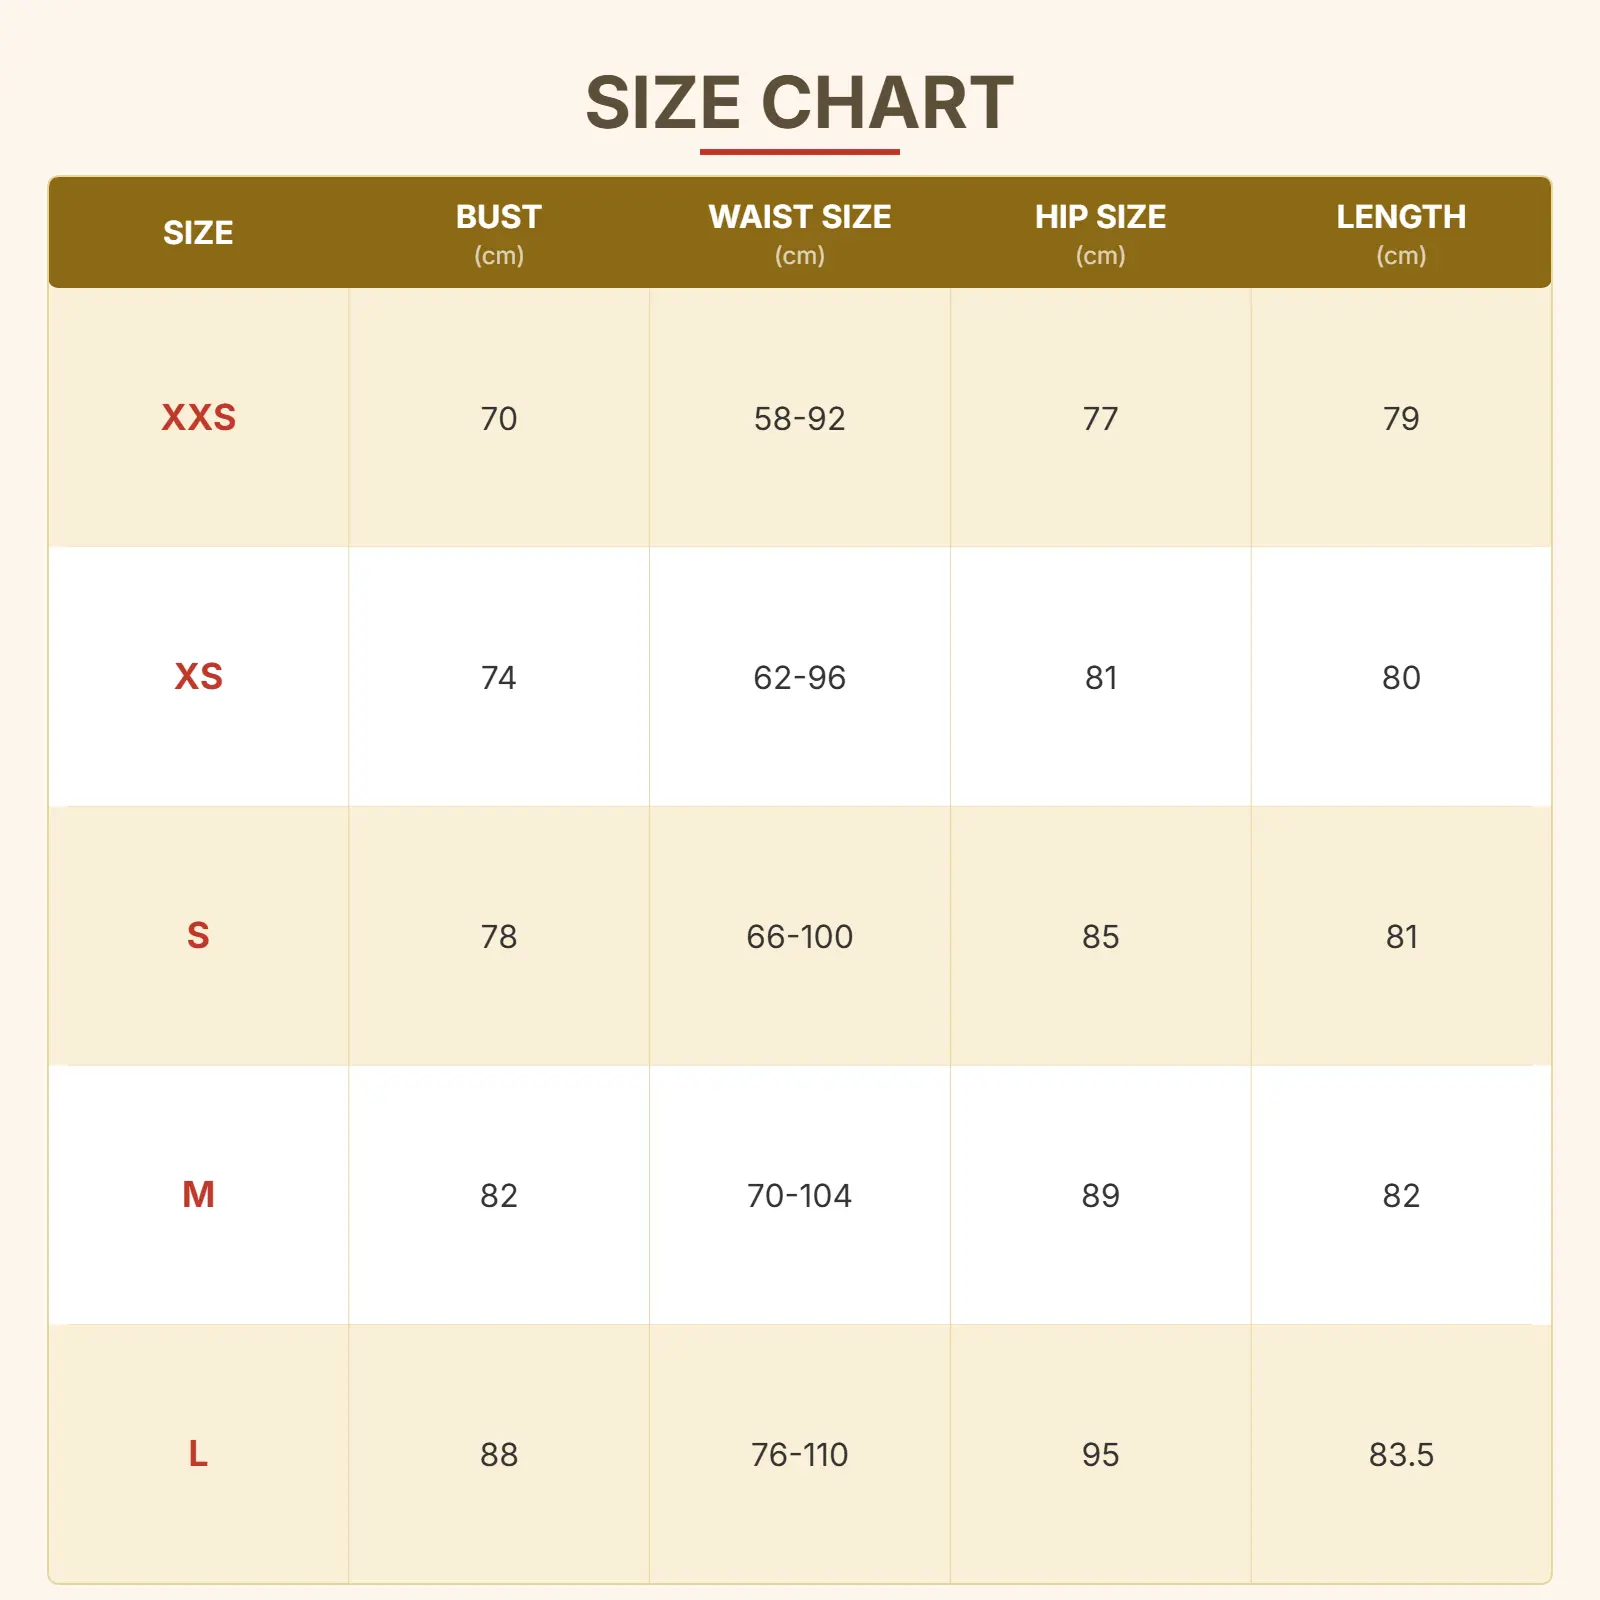Select the M waist range 70-104
The width and height of the screenshot is (1600, 1600).
pyautogui.click(x=799, y=1196)
